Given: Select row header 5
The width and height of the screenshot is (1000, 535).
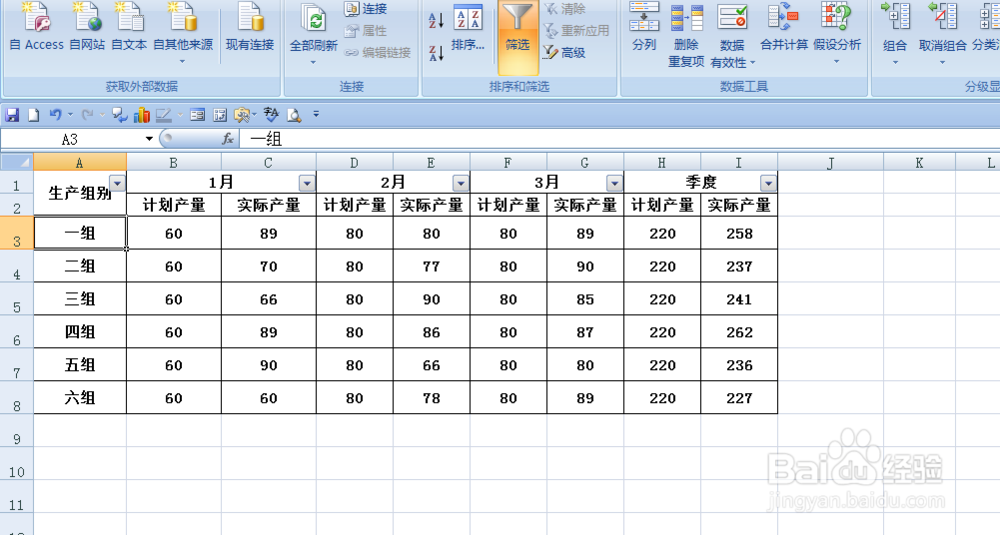Looking at the screenshot, I should coord(17,298).
